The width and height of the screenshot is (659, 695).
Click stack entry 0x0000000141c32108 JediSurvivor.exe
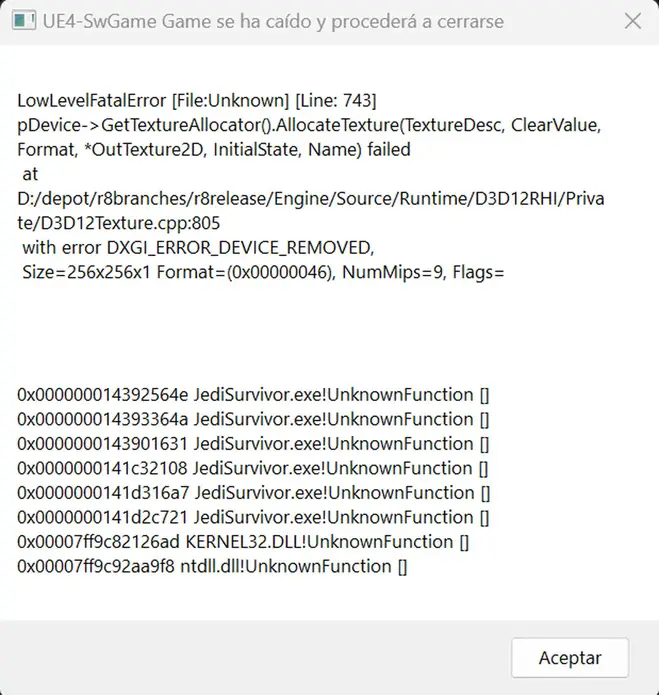(x=253, y=469)
